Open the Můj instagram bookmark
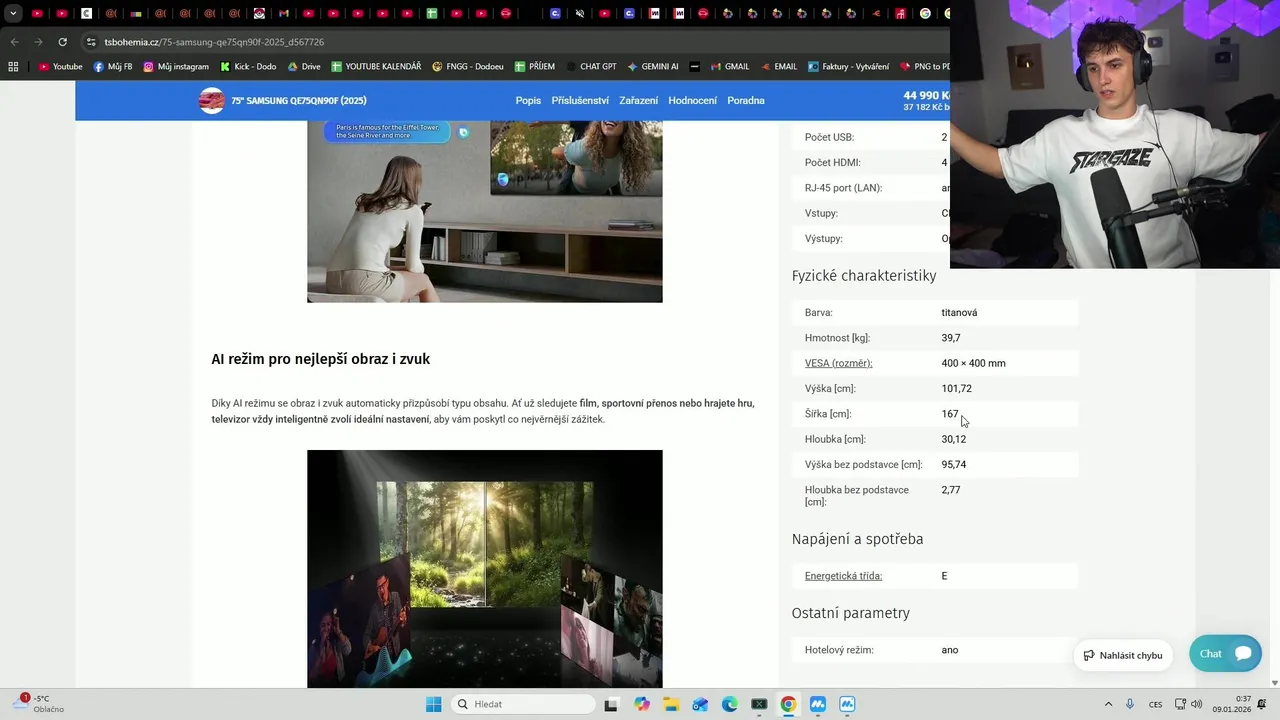This screenshot has width=1280, height=720. tap(176, 67)
